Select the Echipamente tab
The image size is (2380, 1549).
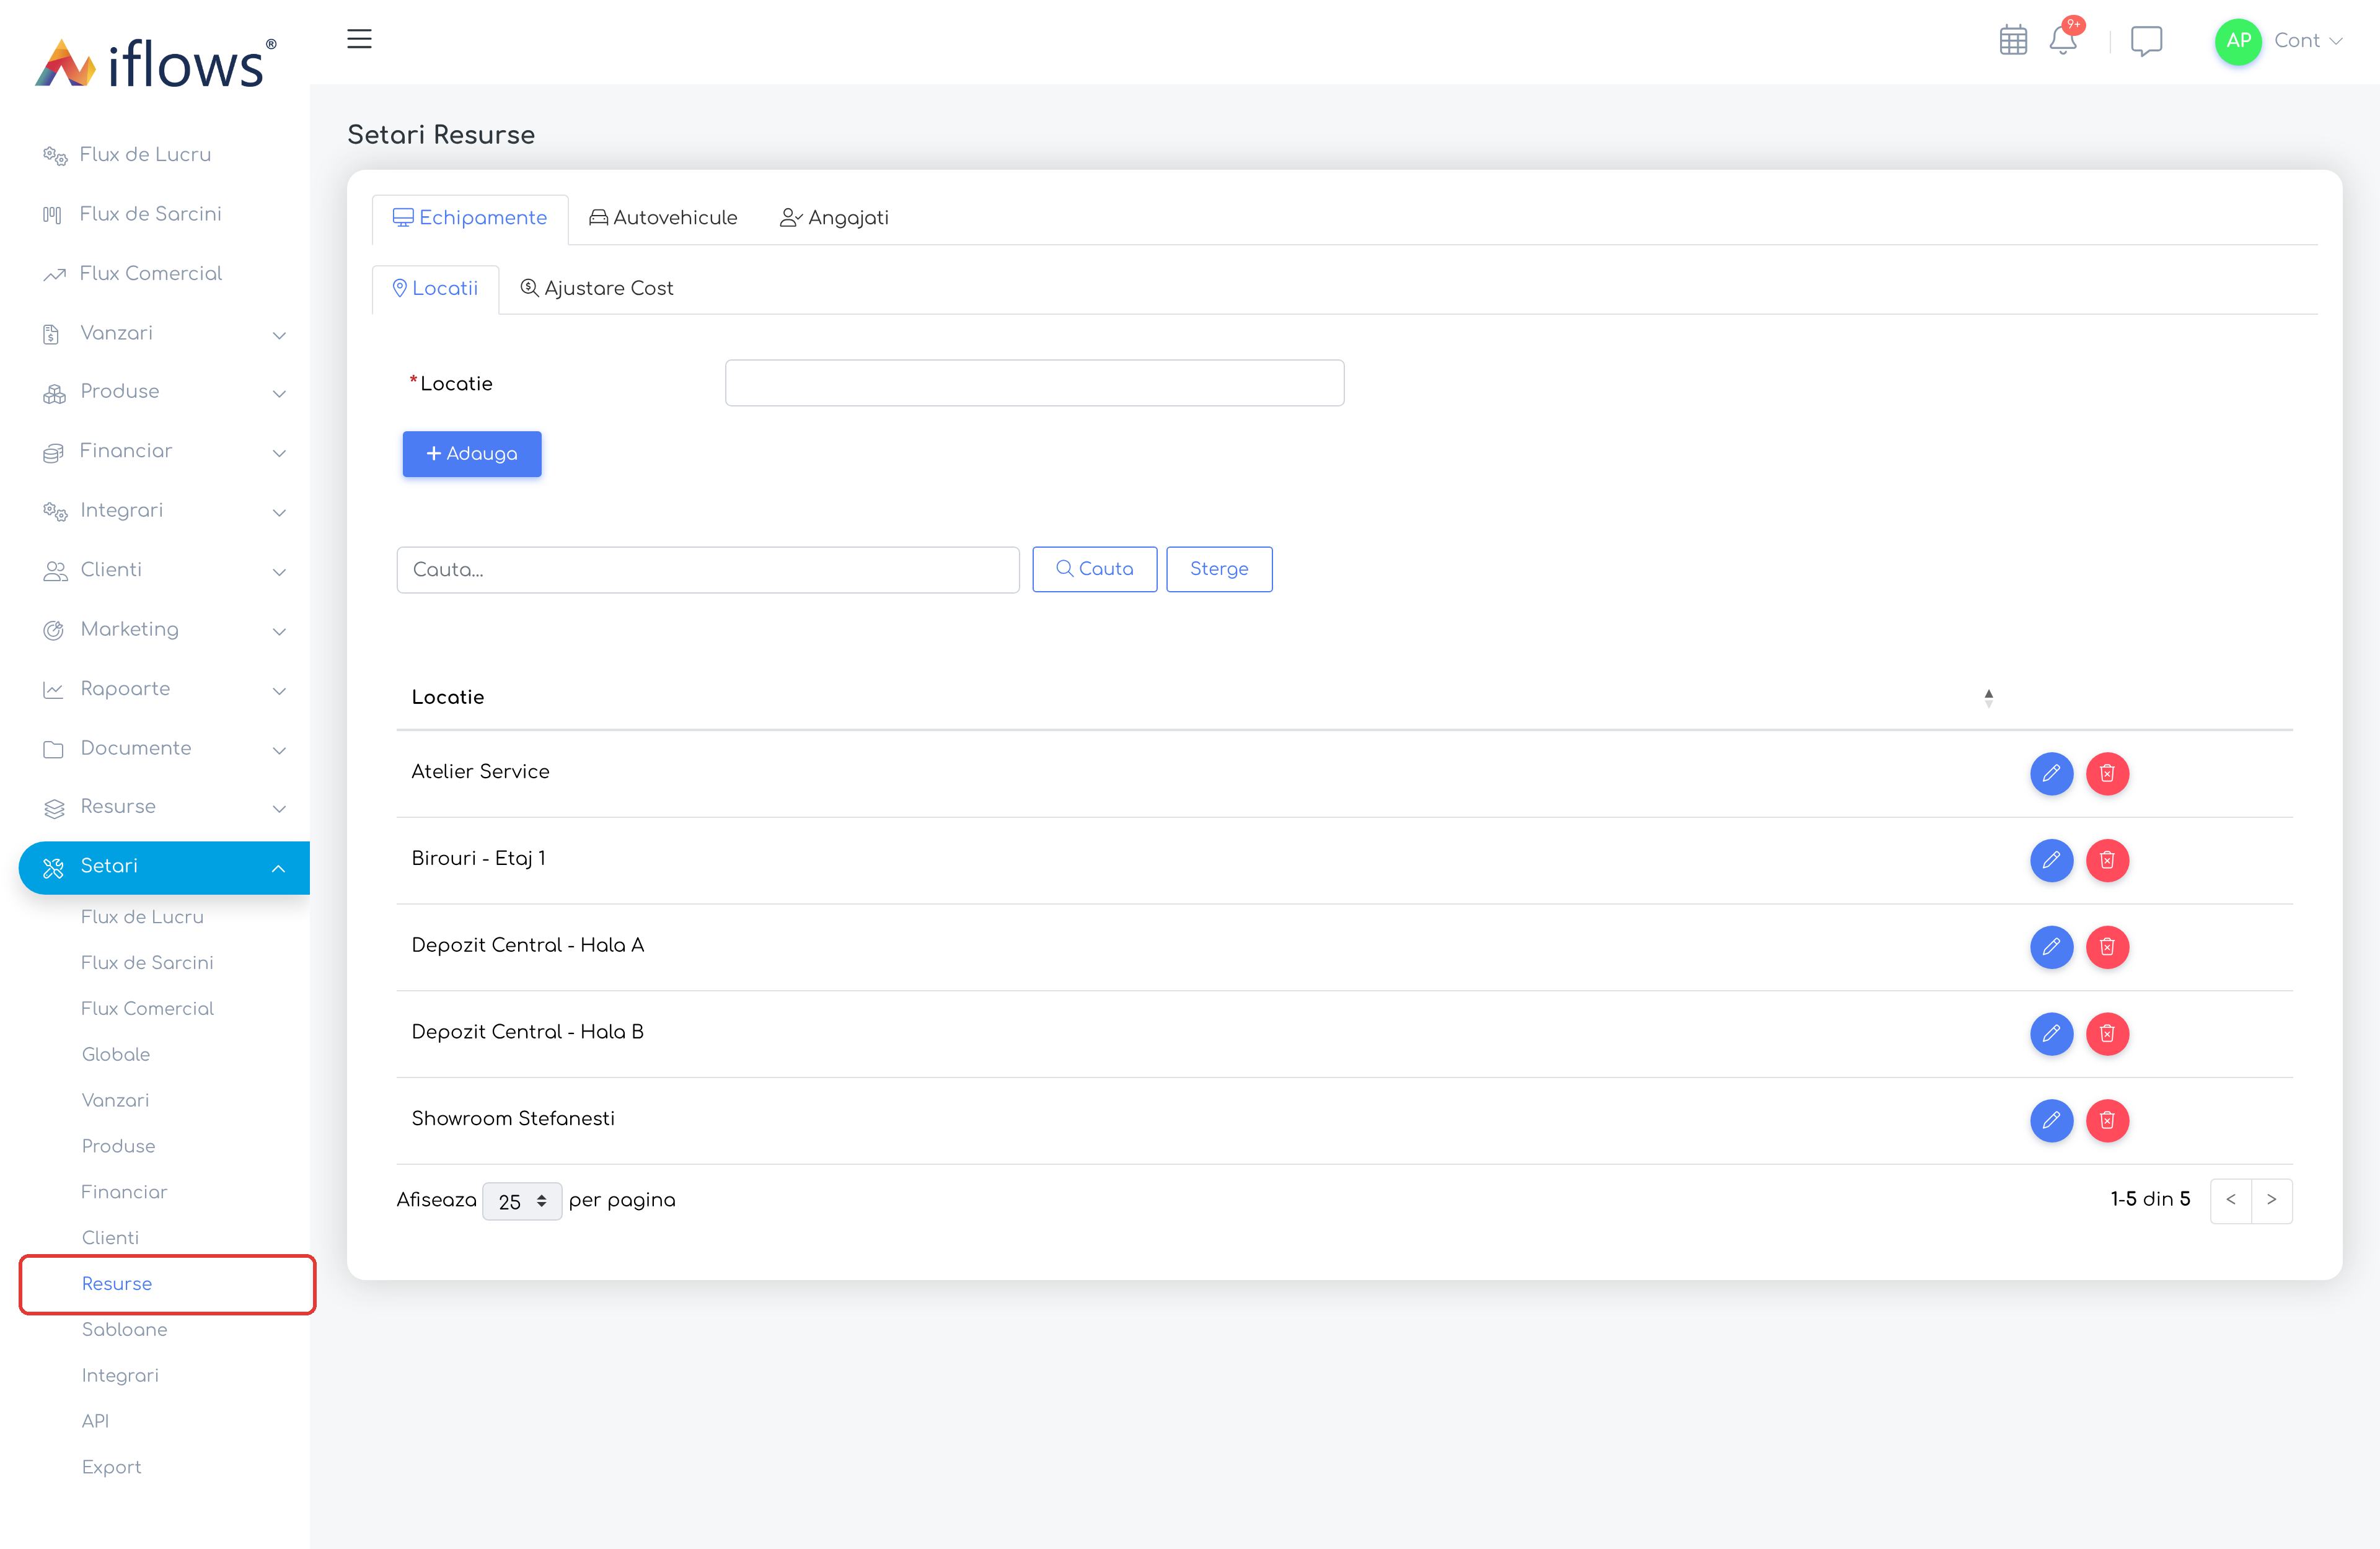click(470, 219)
